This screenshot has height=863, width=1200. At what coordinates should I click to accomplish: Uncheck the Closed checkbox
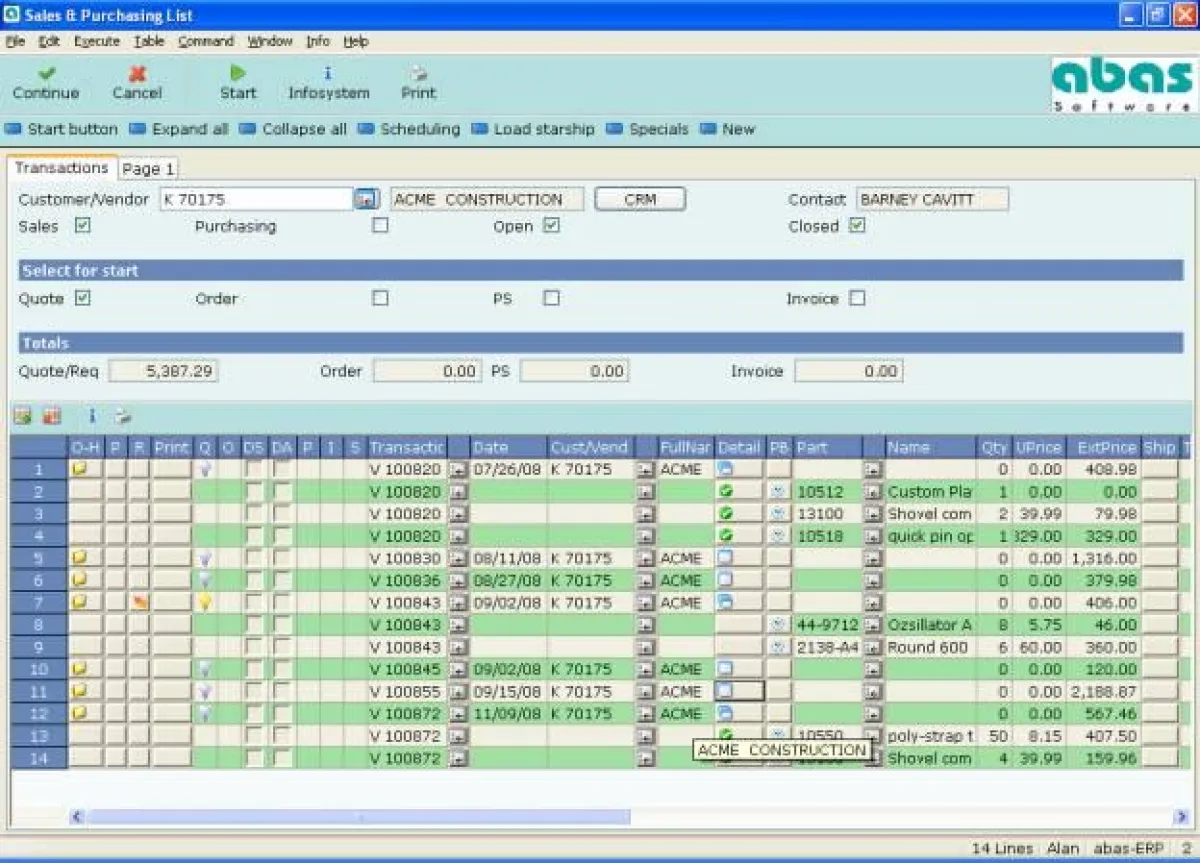857,226
